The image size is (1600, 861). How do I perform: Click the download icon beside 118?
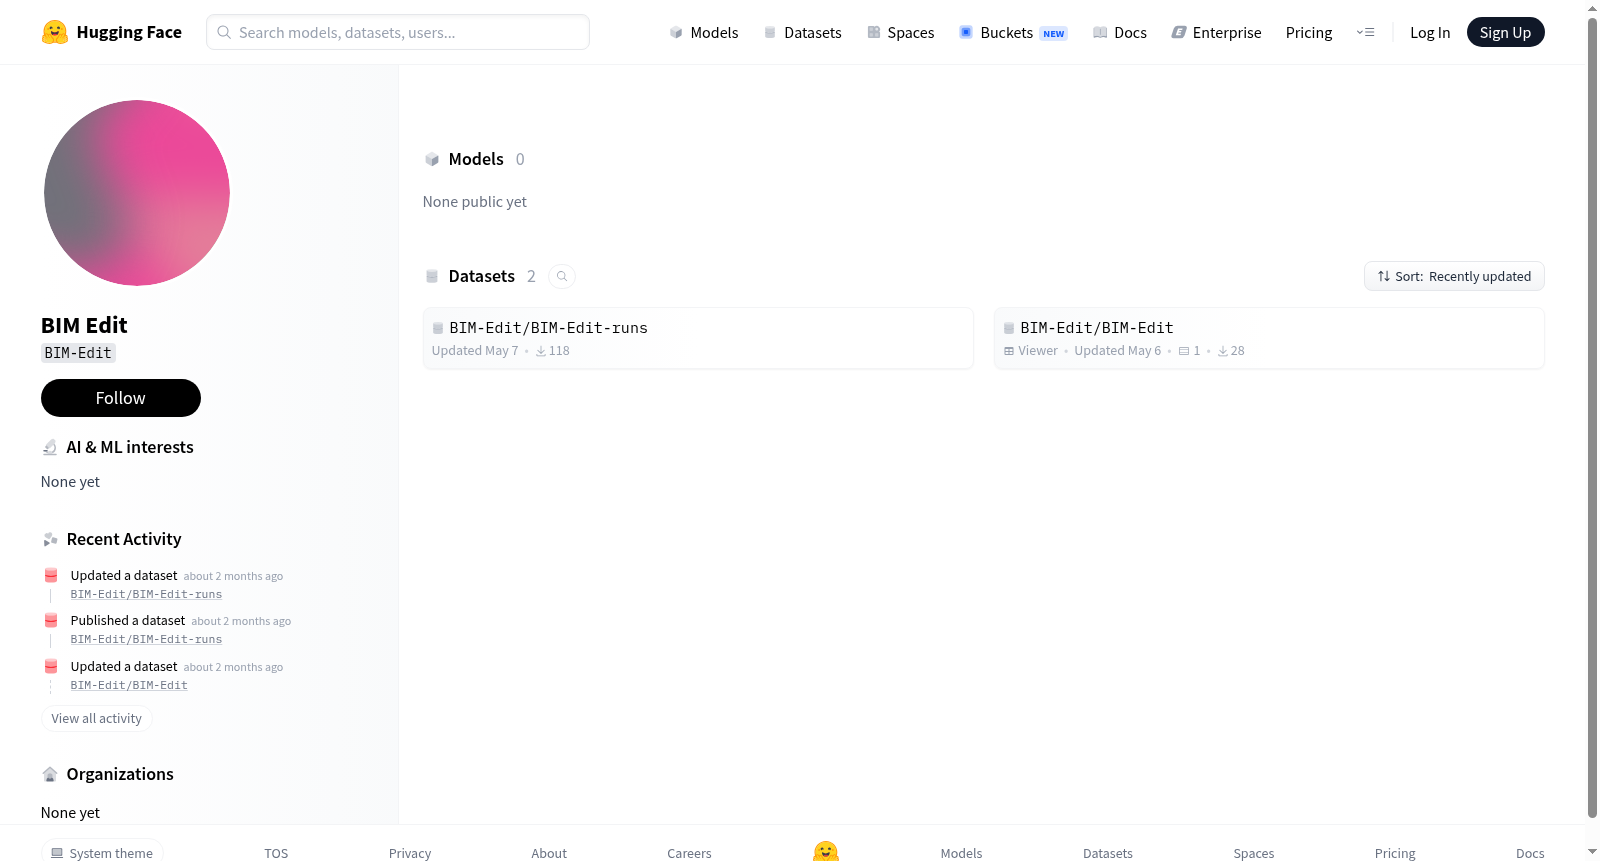coord(541,351)
